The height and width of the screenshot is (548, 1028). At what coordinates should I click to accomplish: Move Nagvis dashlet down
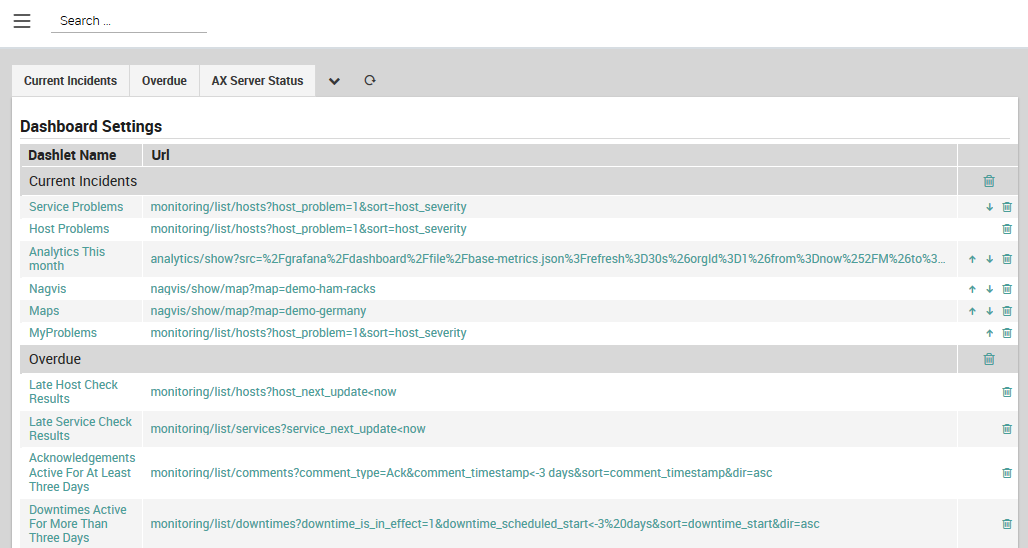click(x=989, y=289)
